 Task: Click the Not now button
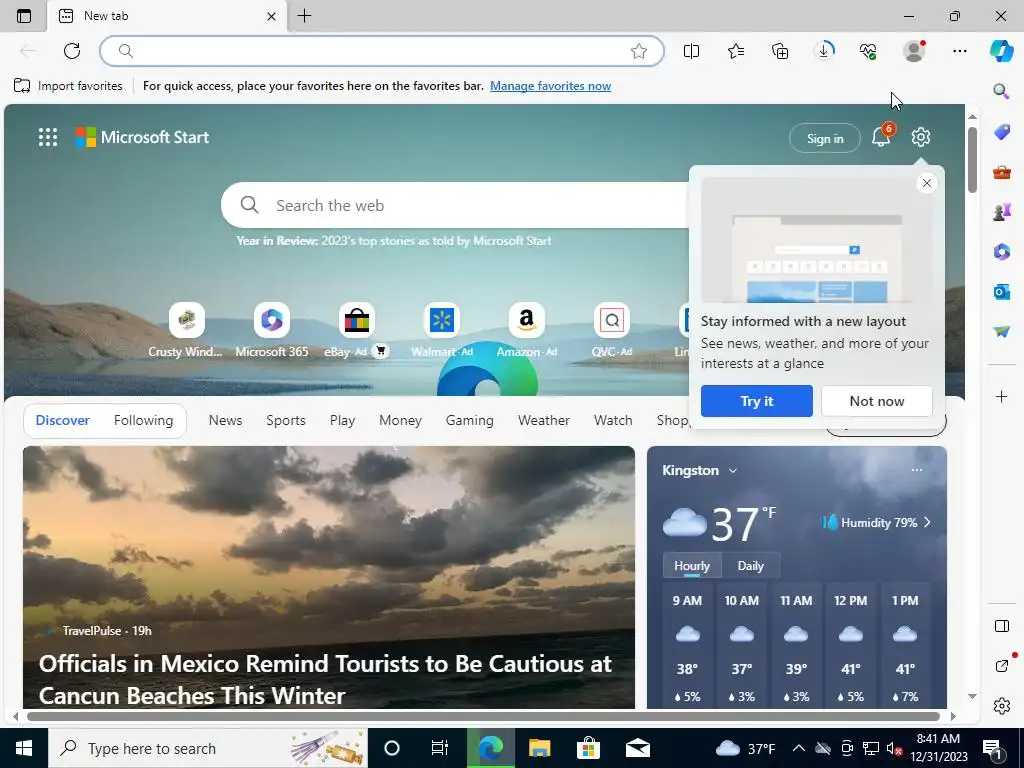[x=876, y=401]
